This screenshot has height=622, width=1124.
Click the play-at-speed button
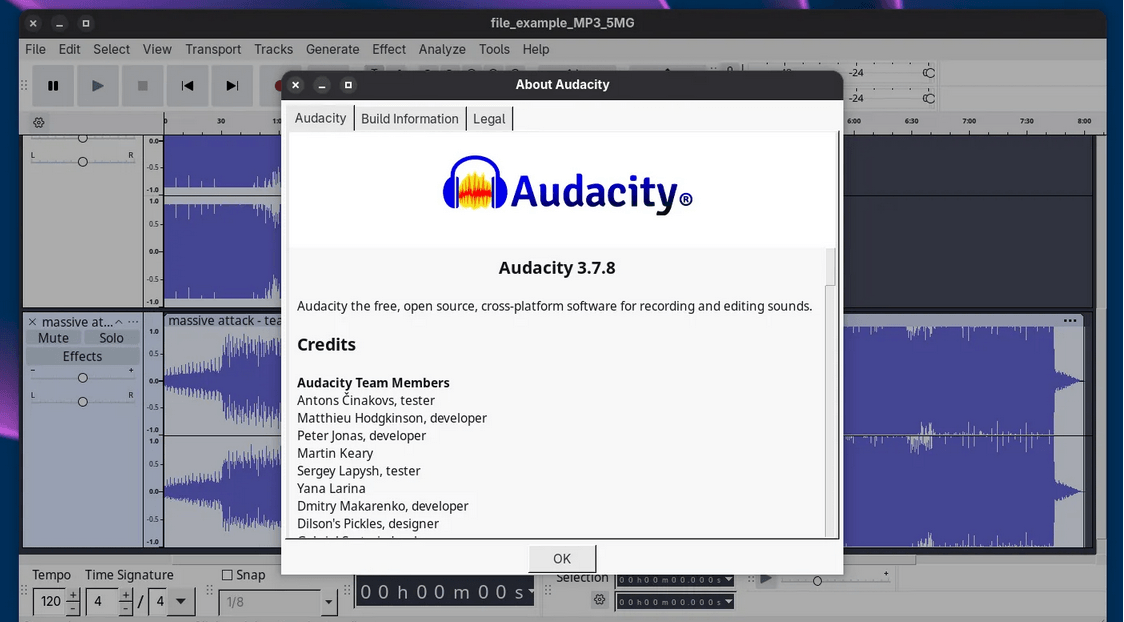[766, 579]
